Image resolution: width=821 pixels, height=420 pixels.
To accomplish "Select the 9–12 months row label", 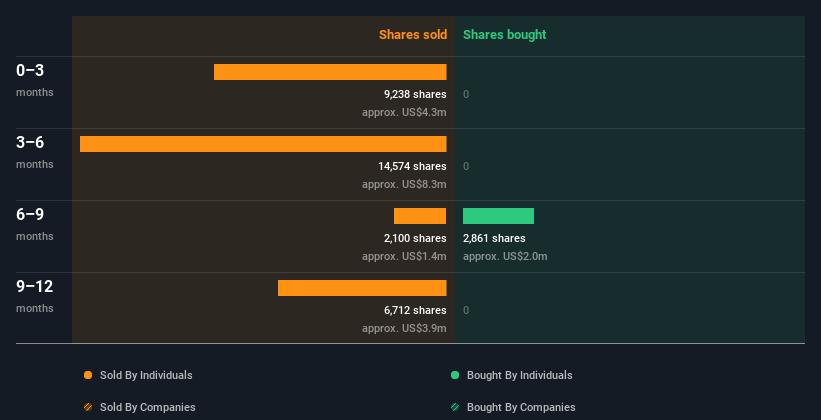I will (35, 296).
